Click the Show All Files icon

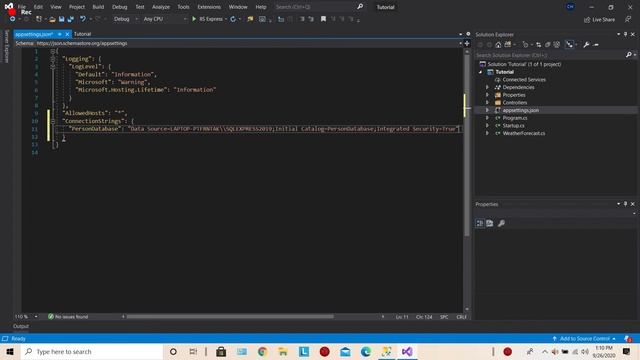pos(557,44)
